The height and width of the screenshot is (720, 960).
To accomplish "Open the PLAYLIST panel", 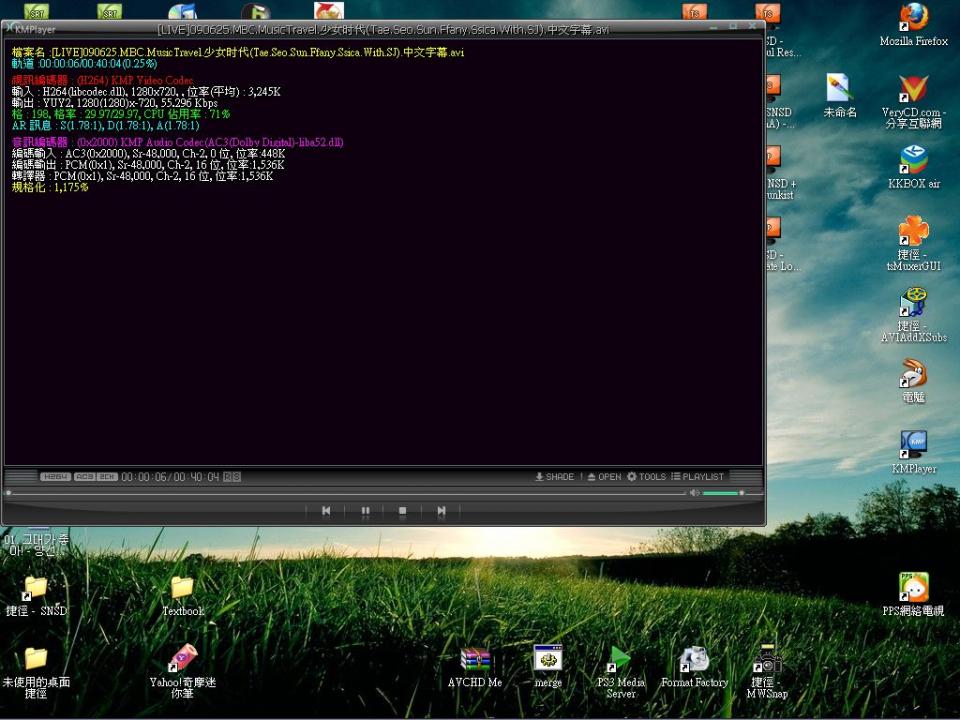I will [697, 477].
